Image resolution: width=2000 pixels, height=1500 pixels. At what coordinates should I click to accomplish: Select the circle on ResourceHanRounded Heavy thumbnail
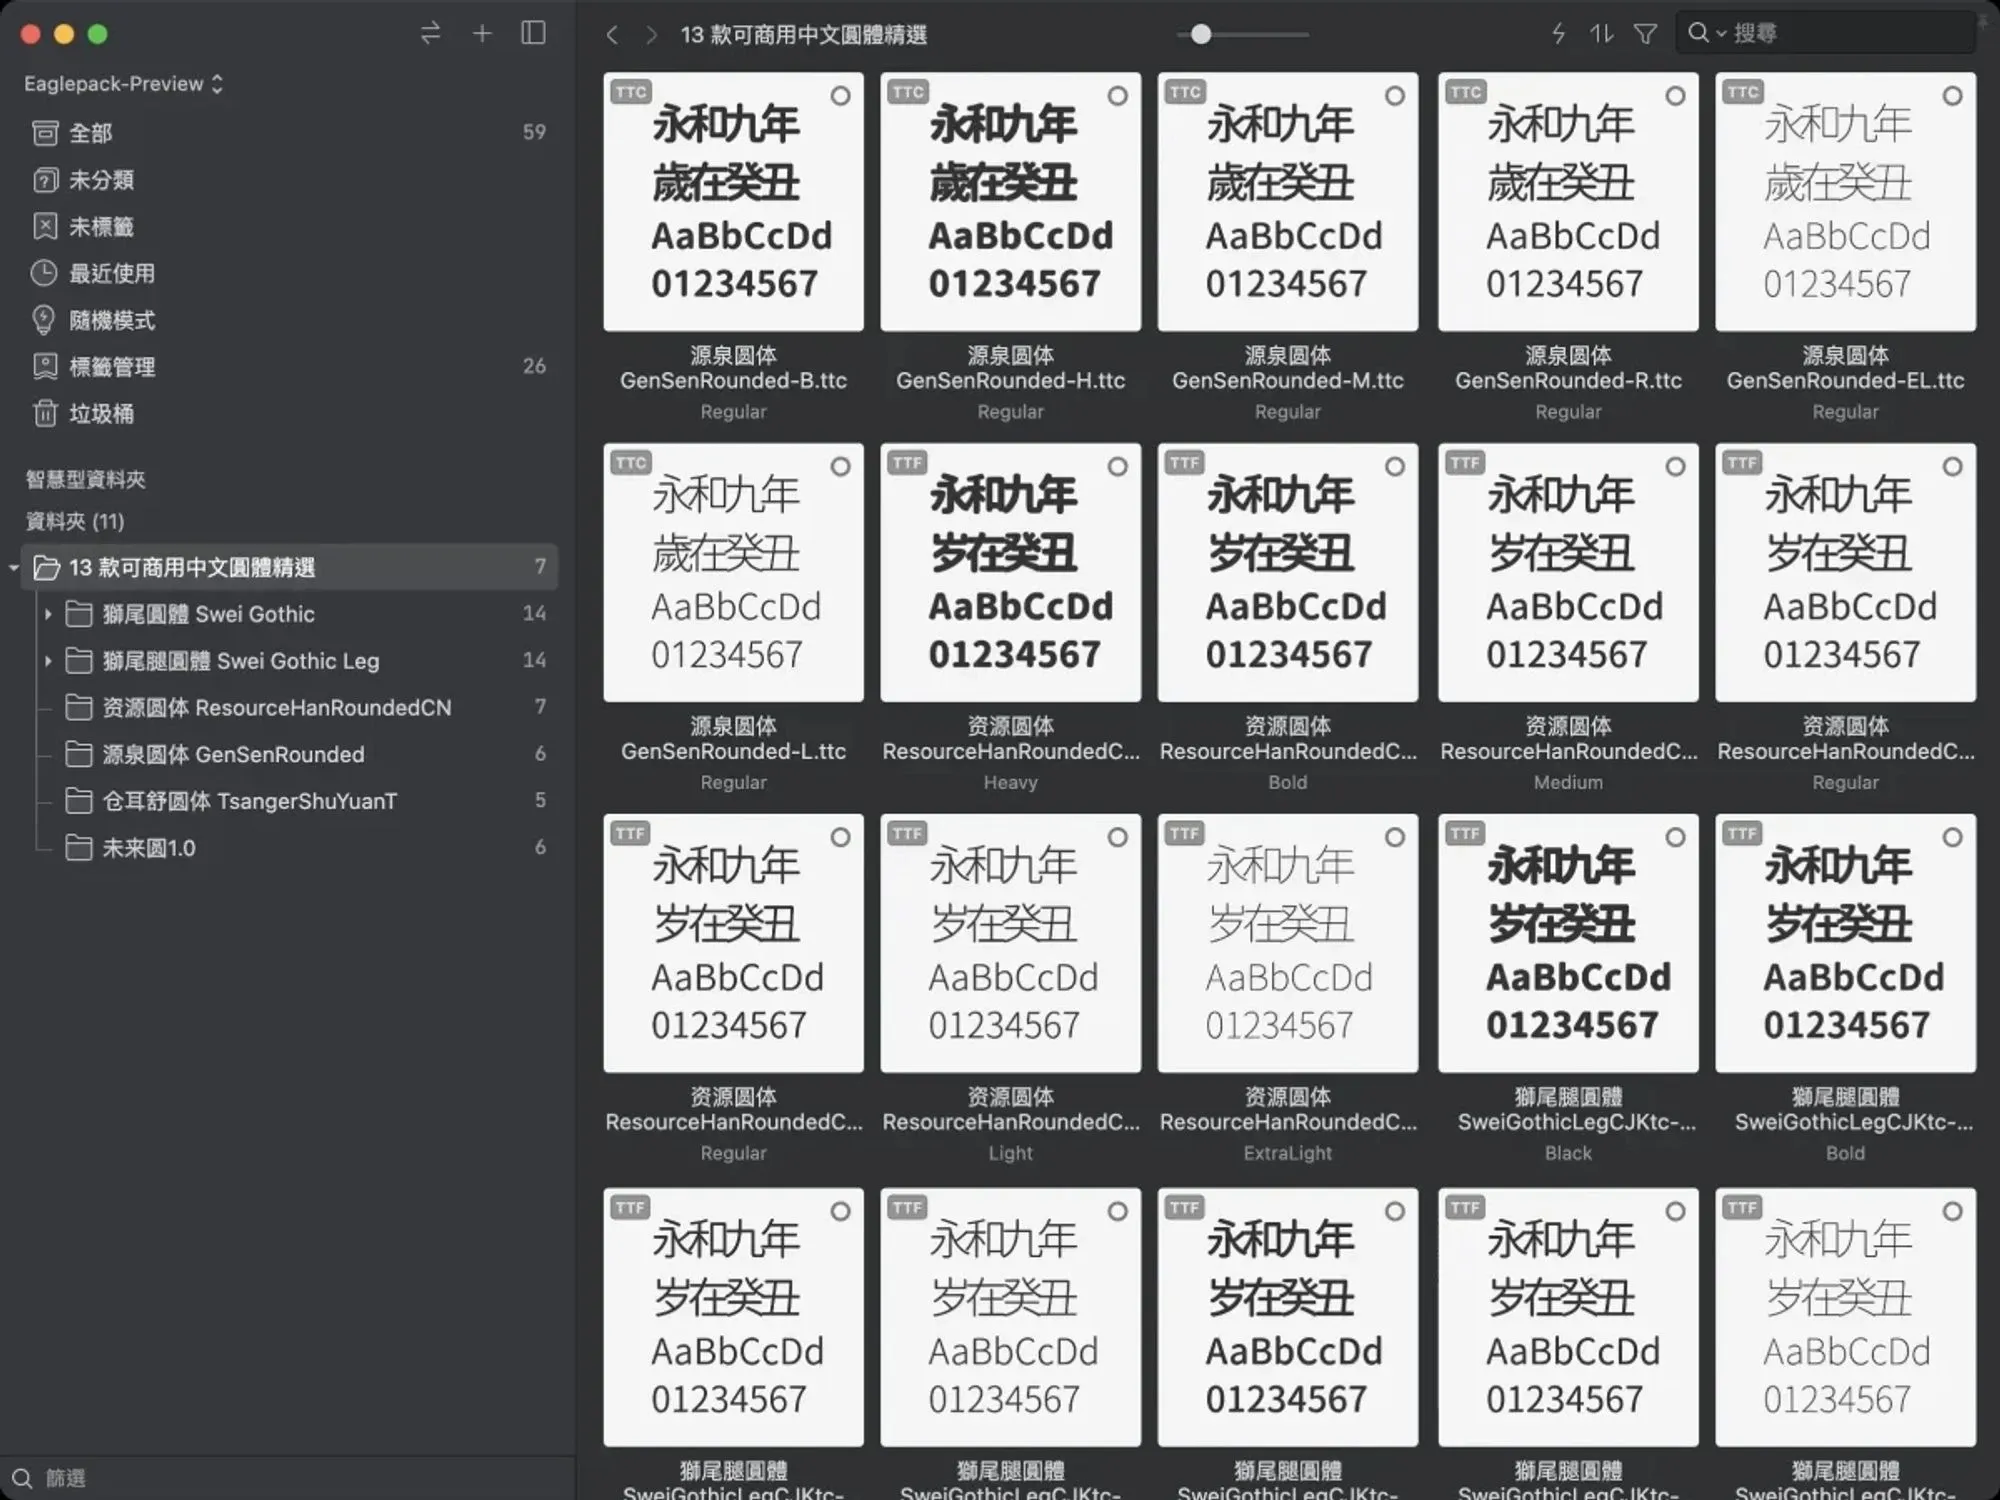point(1118,467)
